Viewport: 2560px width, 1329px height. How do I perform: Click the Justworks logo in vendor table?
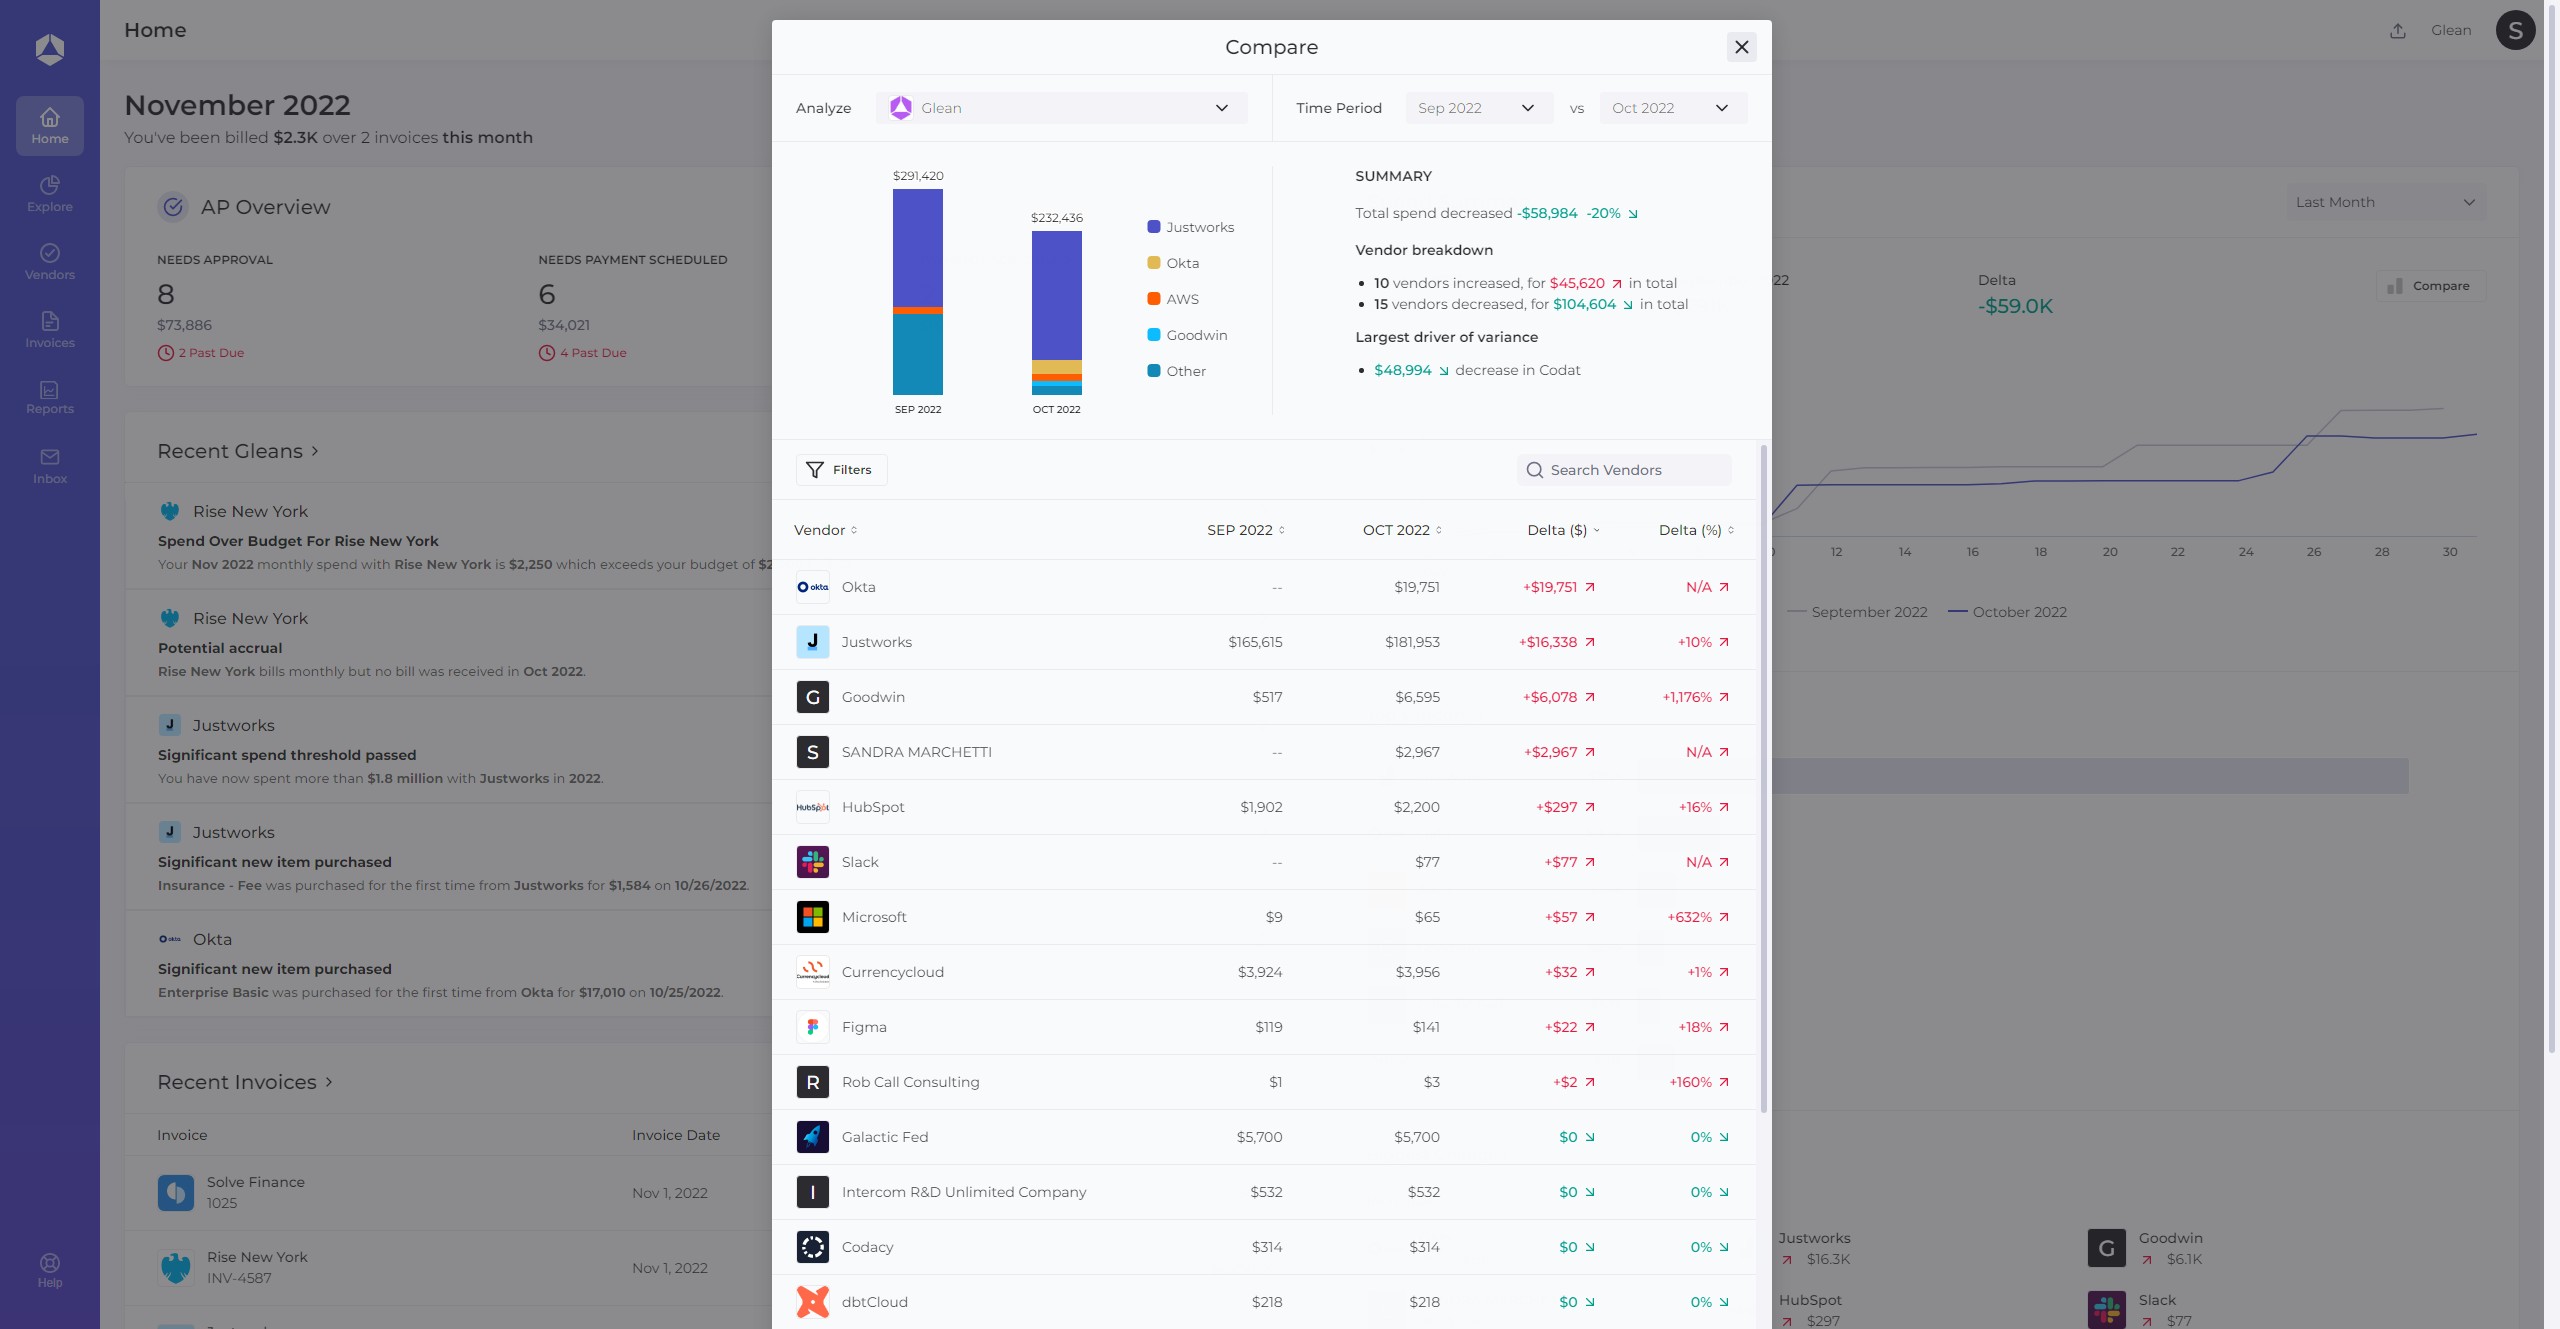point(812,642)
